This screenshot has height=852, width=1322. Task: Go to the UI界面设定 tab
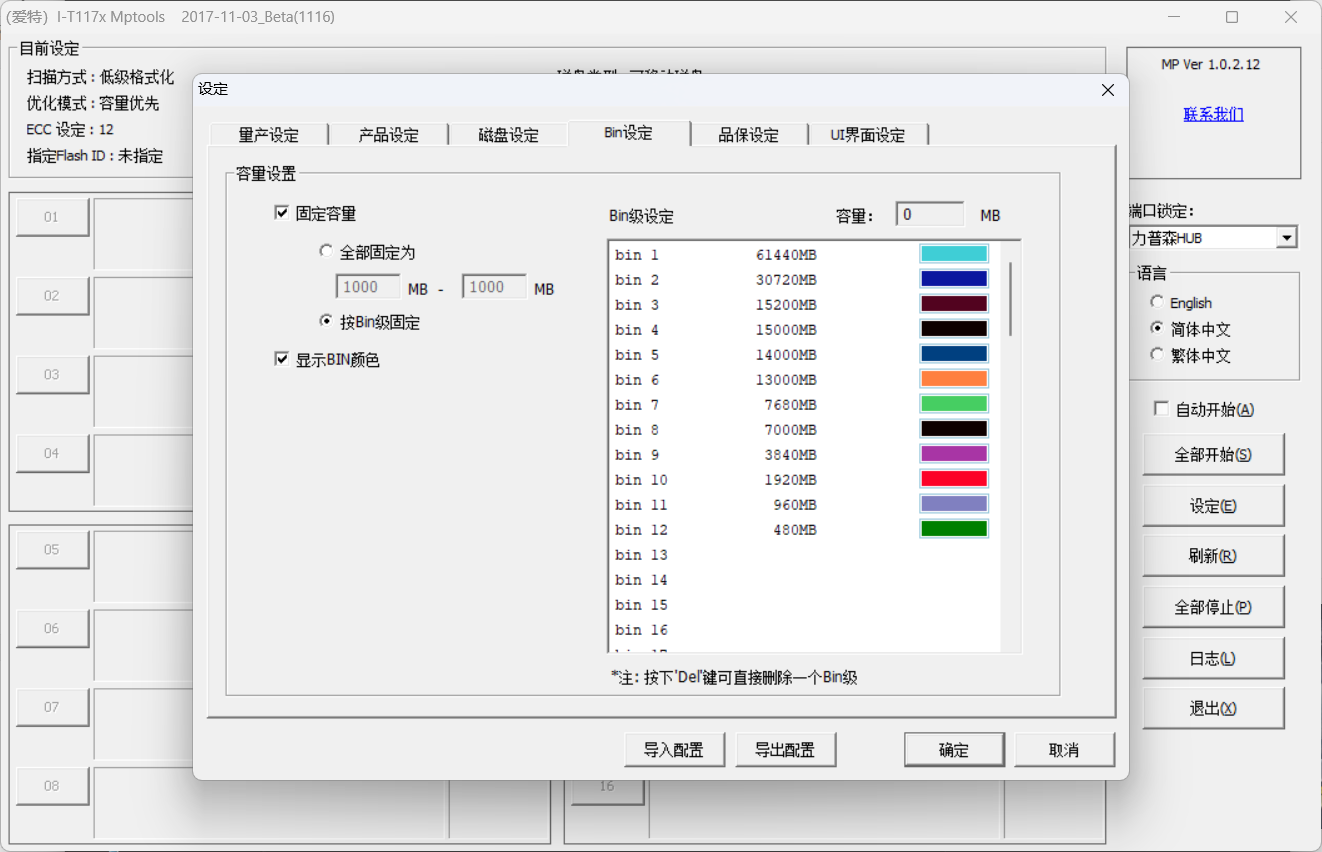(x=867, y=135)
